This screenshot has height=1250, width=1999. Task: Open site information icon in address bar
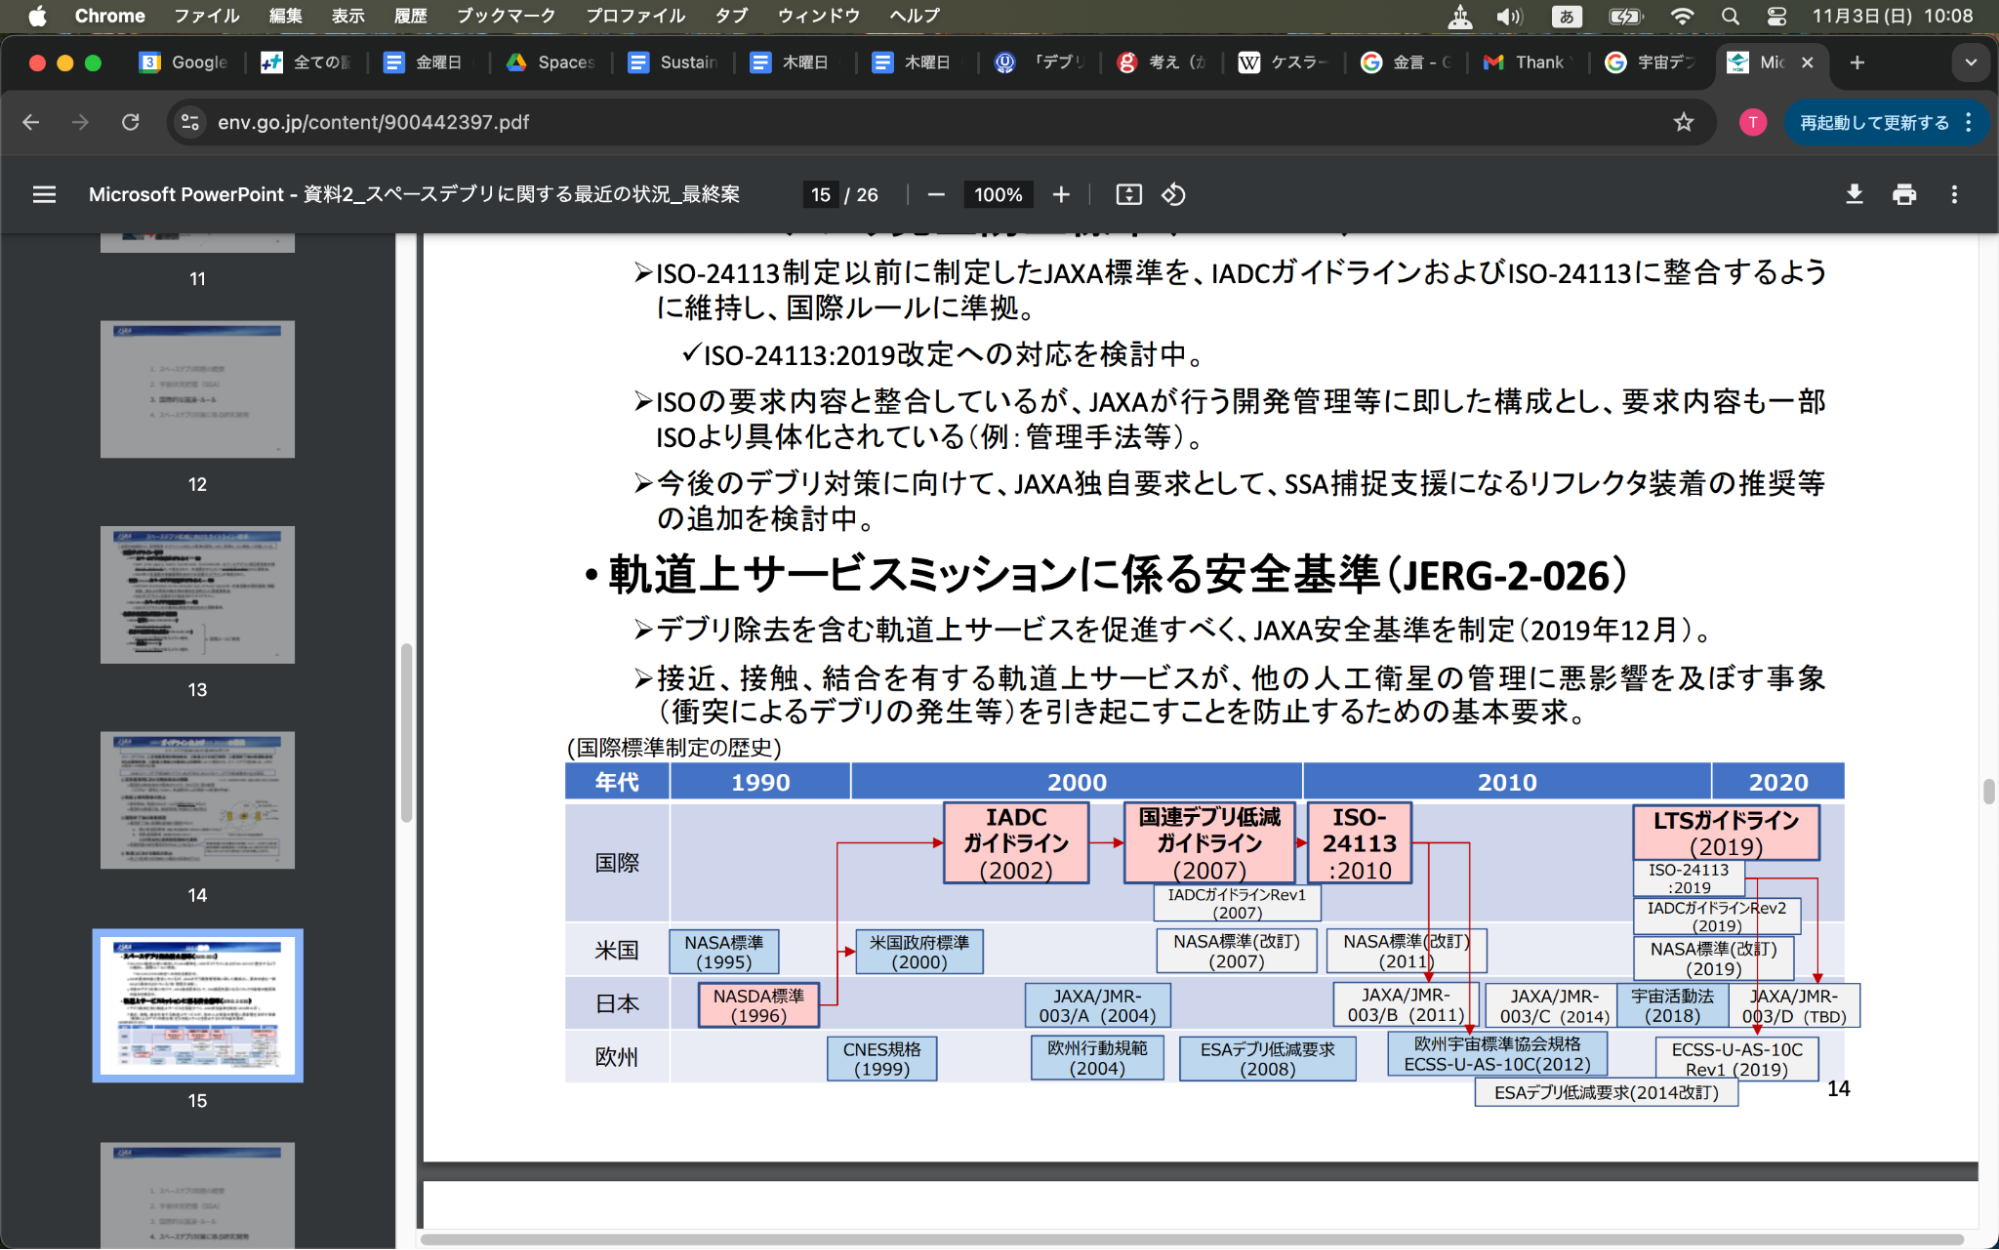[190, 122]
